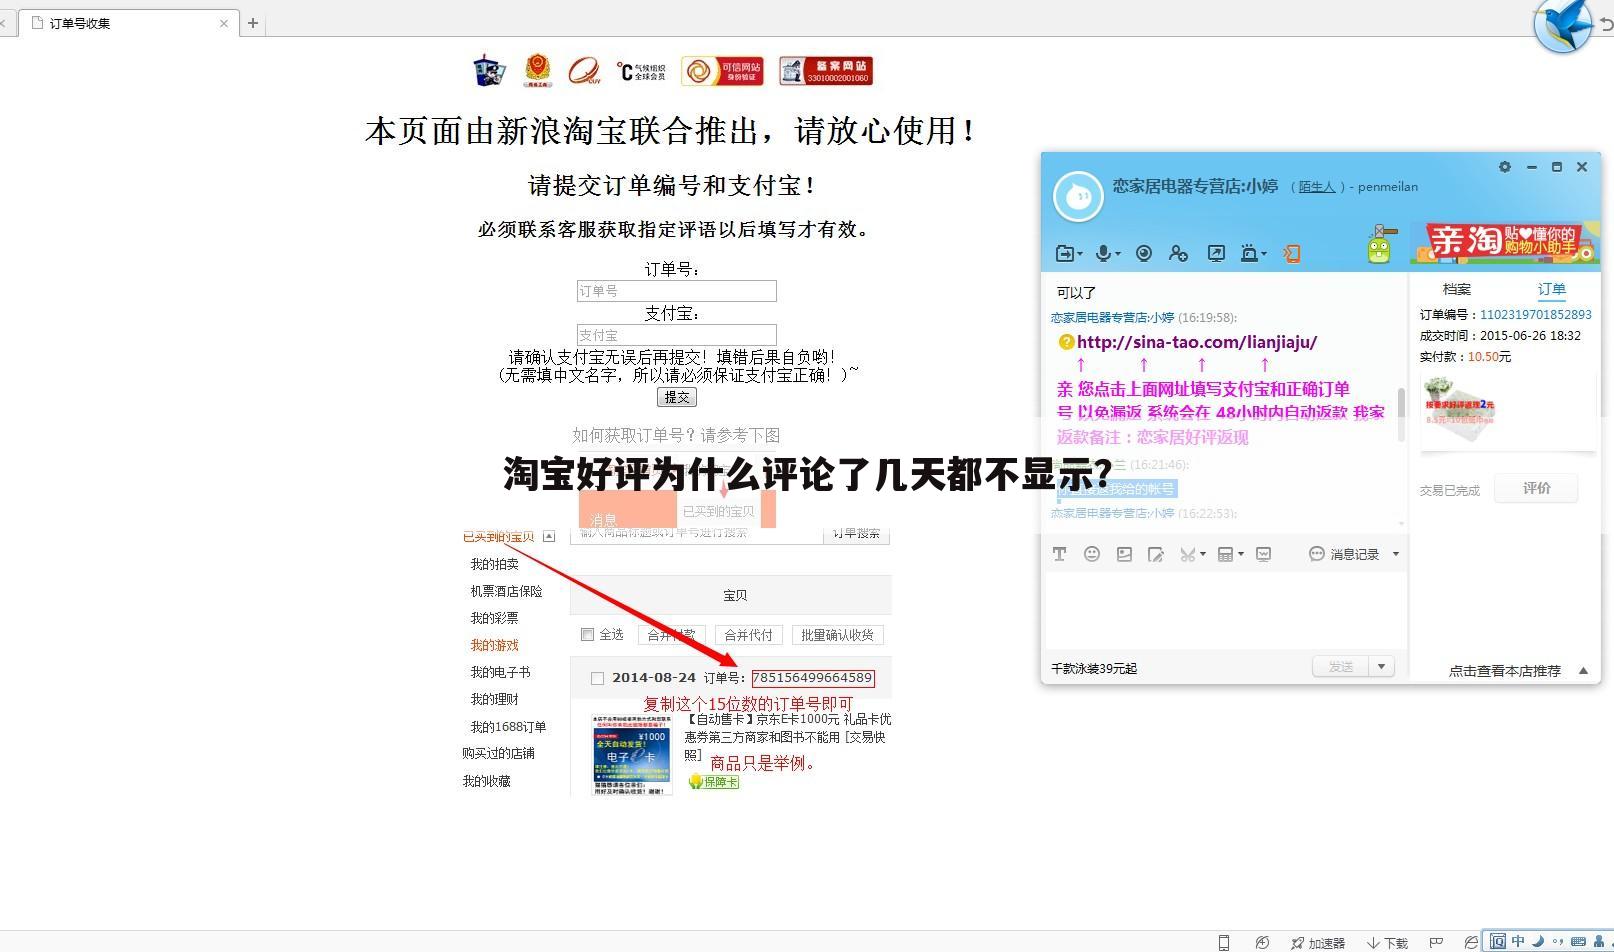Expand the send file dropdown arrow
This screenshot has width=1614, height=952.
coord(1079,254)
